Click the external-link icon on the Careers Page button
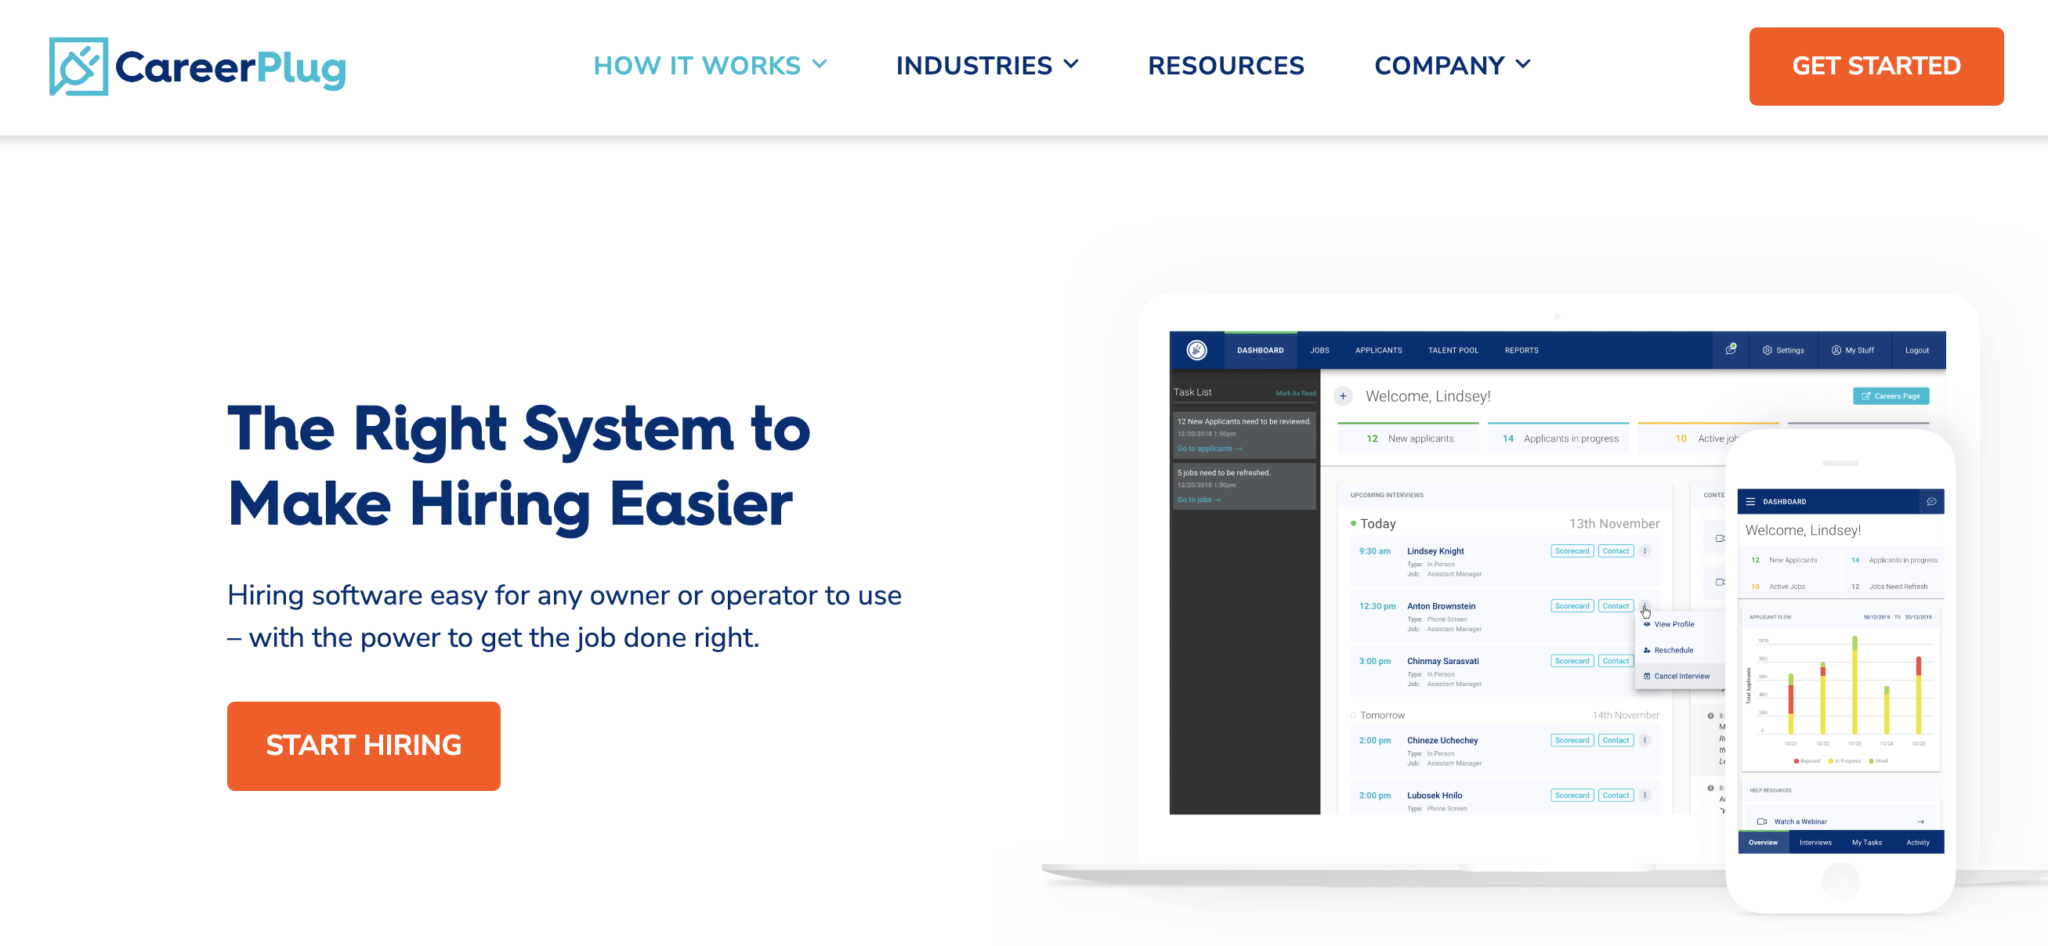Viewport: 2048px width, 946px height. [x=1868, y=396]
